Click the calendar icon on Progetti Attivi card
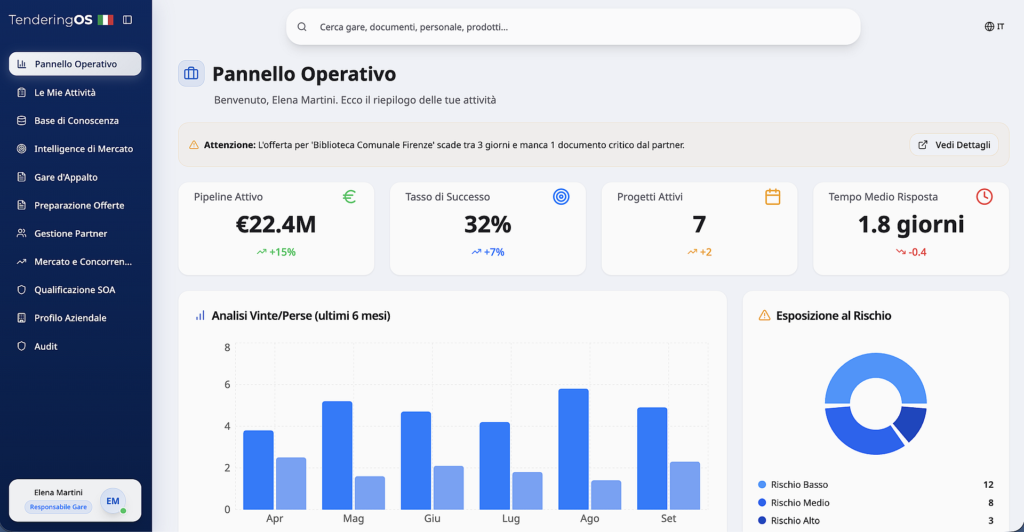Screen dimensions: 1024x532 point(772,197)
